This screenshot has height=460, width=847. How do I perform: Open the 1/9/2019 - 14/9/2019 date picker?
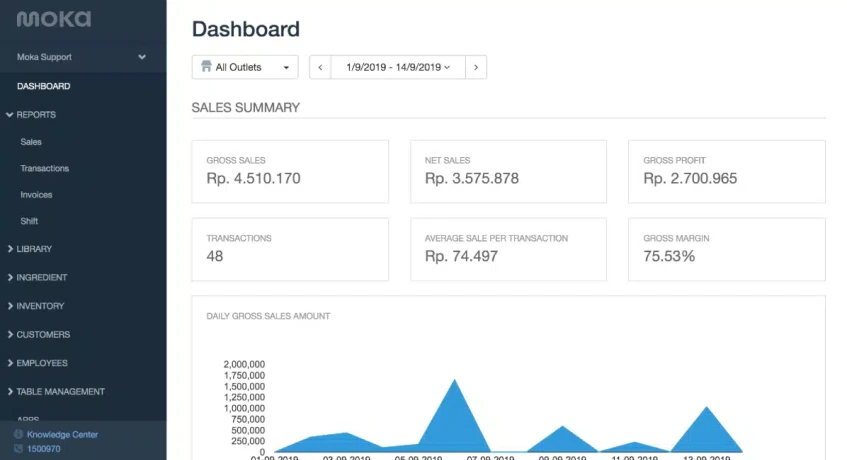coord(397,67)
